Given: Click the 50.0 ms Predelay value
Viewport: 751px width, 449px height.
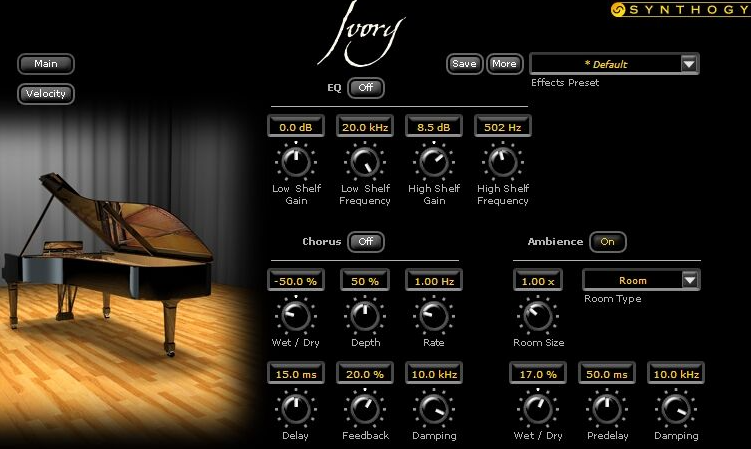Looking at the screenshot, I should [x=607, y=374].
